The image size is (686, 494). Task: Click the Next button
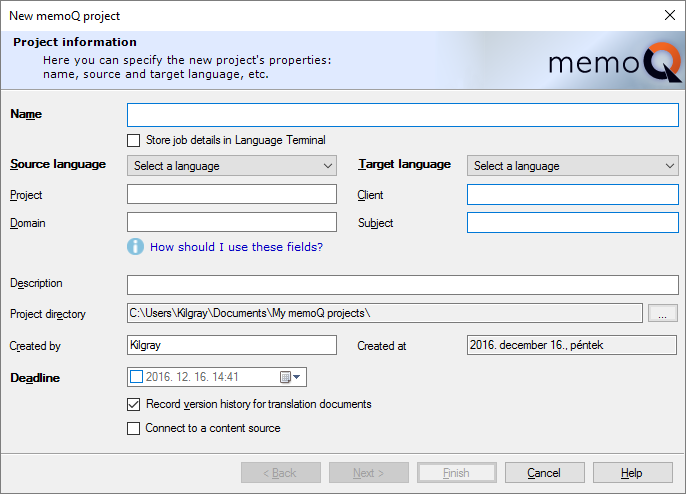point(368,473)
